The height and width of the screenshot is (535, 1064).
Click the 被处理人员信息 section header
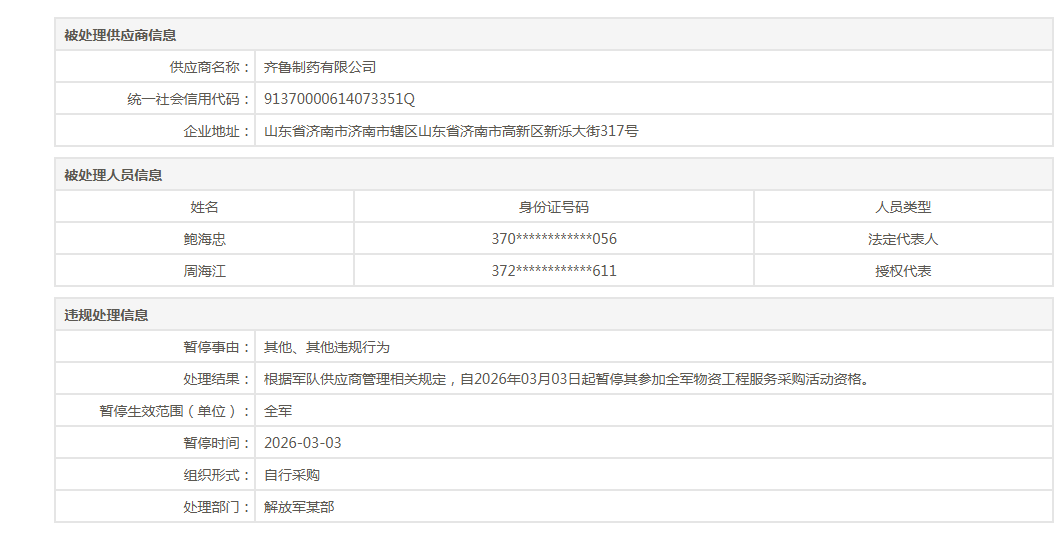pos(113,175)
